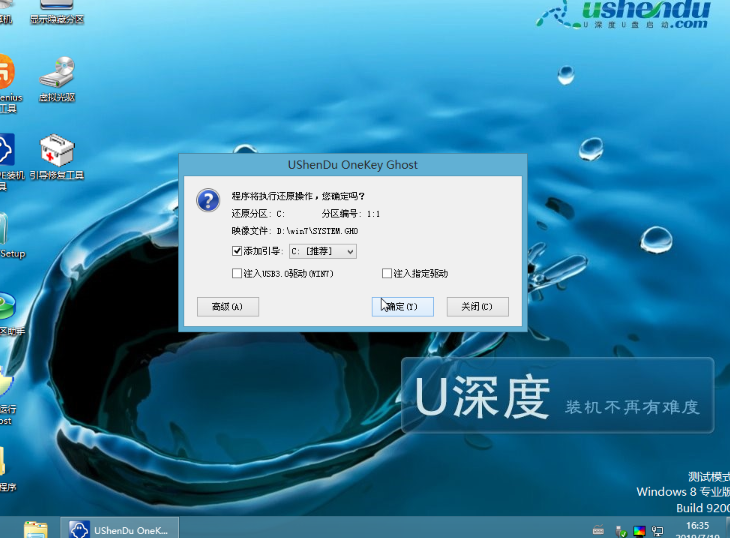Viewport: 730px width, 538px height.
Task: Open file explorer folder in taskbar
Action: coord(36,530)
